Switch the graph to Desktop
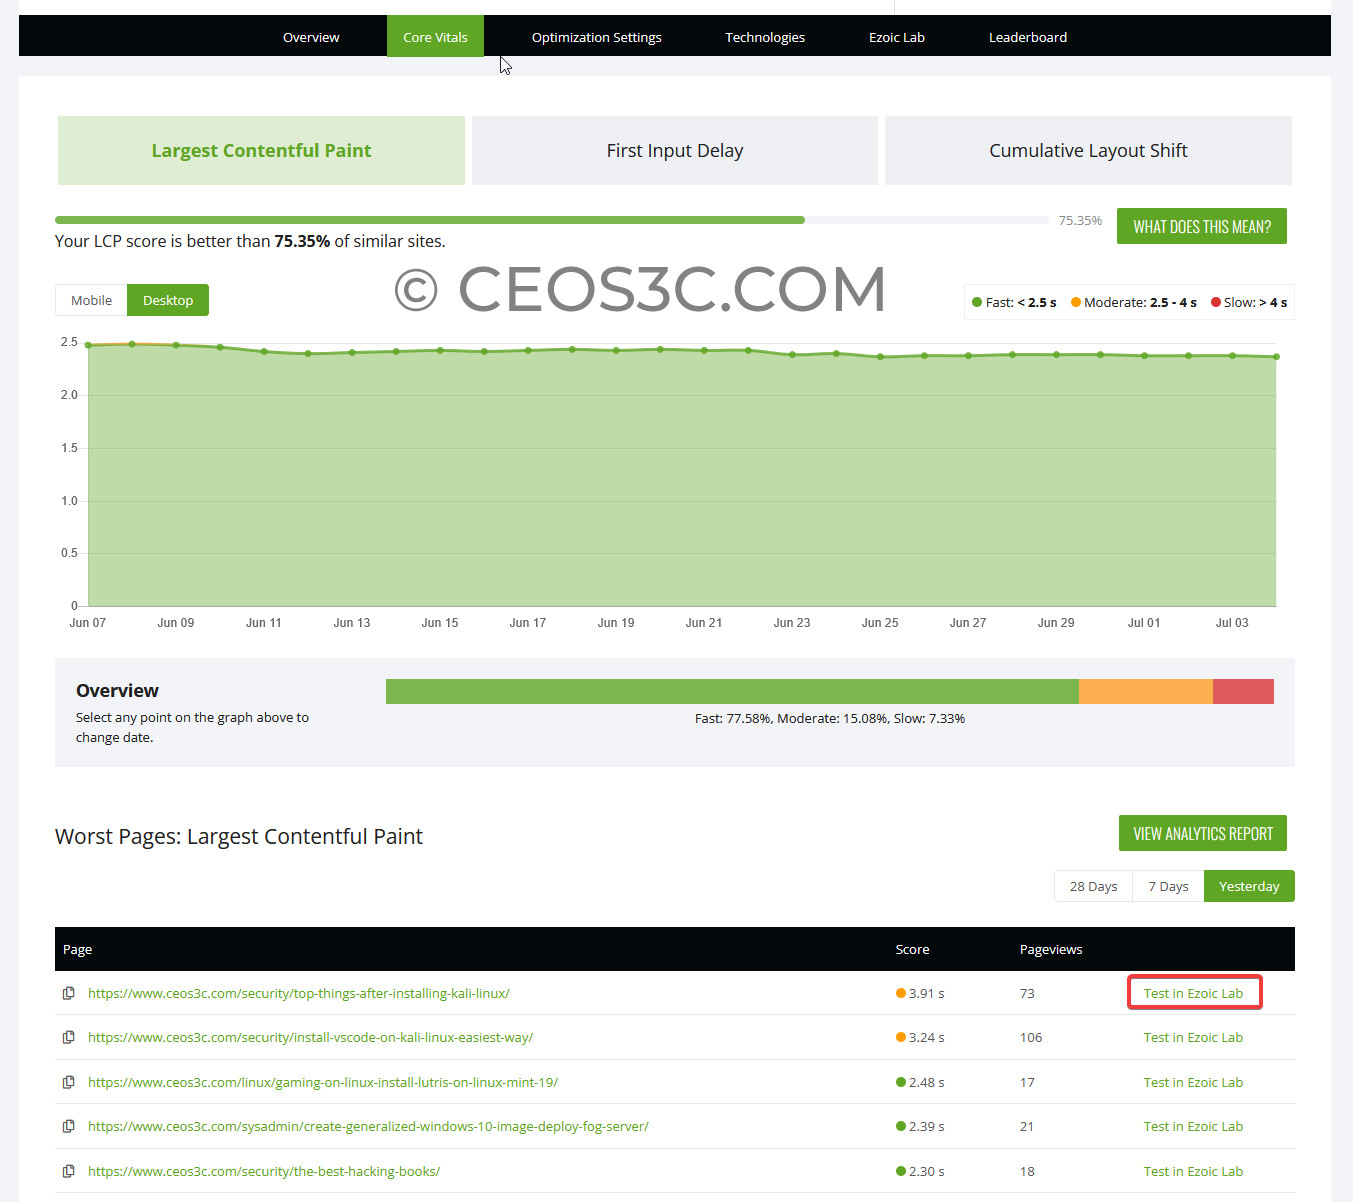Screen dimensions: 1353x1202 coord(168,300)
